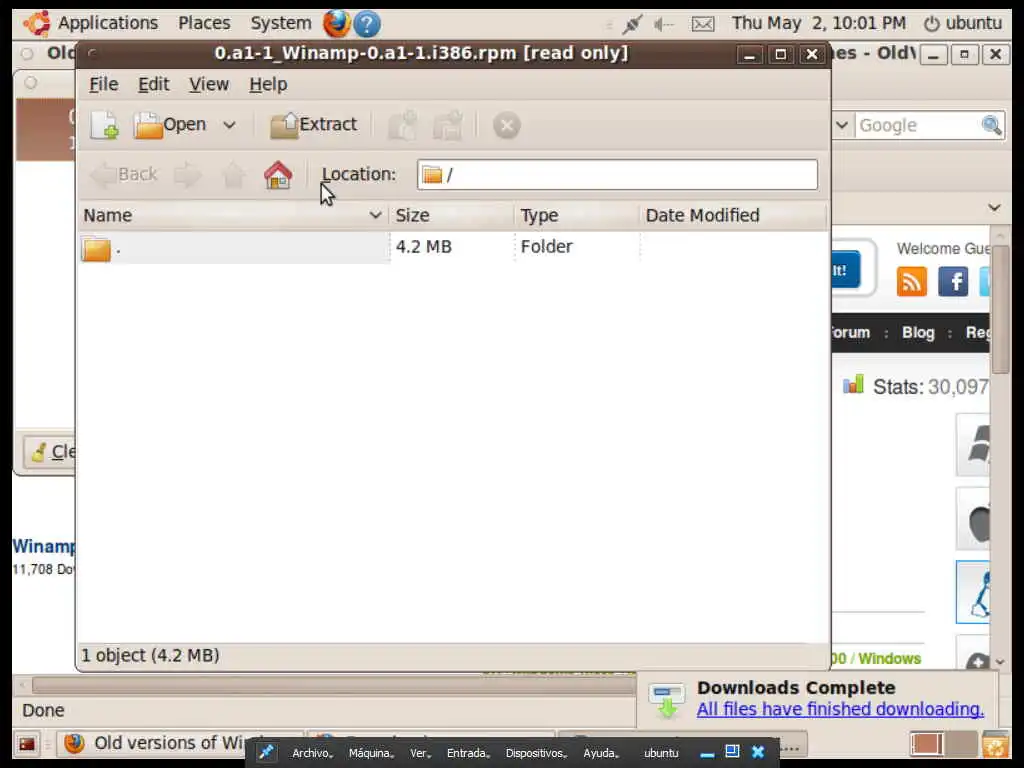Open the Ayuda menu in VirtualBox bar

click(x=601, y=753)
